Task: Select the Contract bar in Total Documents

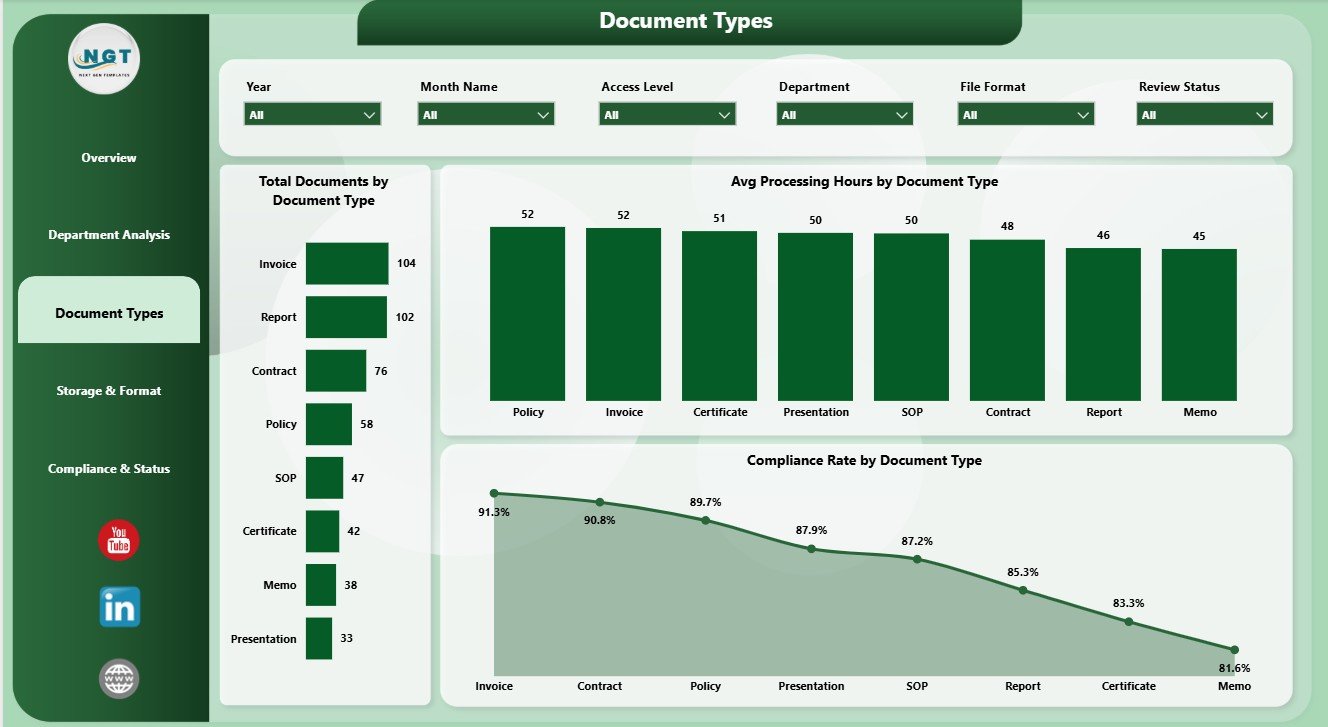Action: [336, 371]
